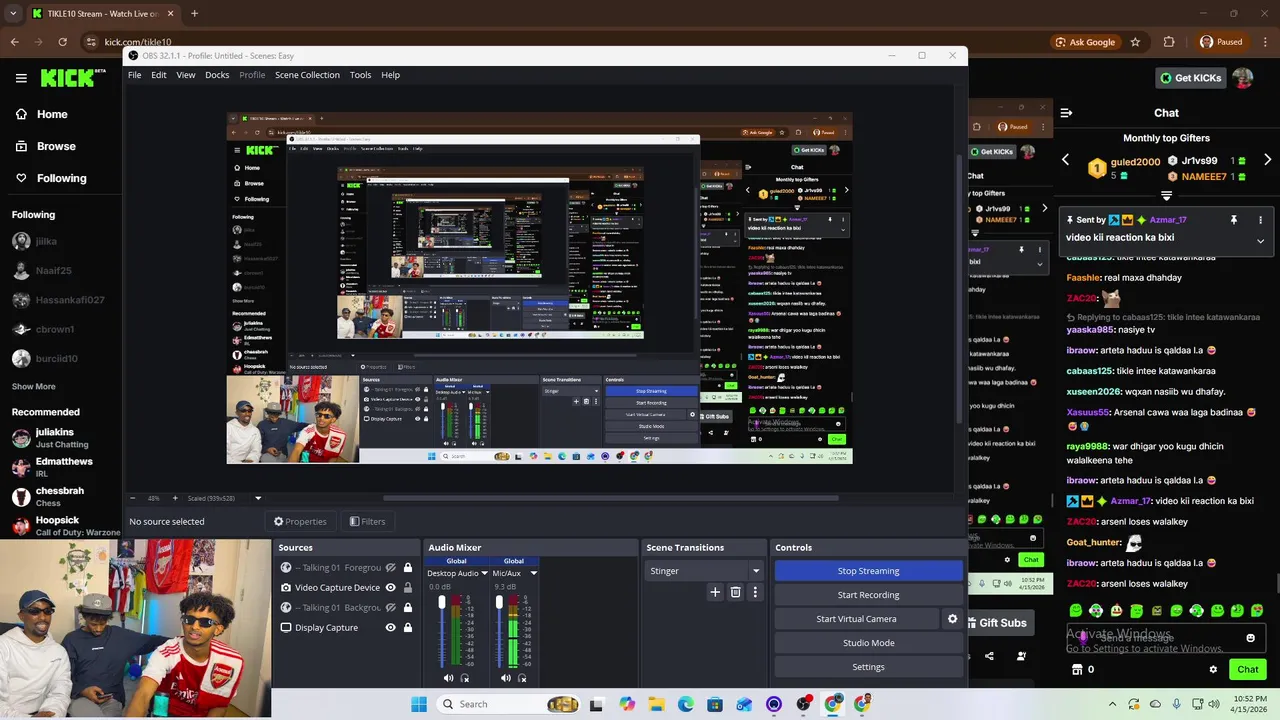Viewport: 1280px width, 720px height.
Task: Click Start Recording button
Action: point(868,595)
